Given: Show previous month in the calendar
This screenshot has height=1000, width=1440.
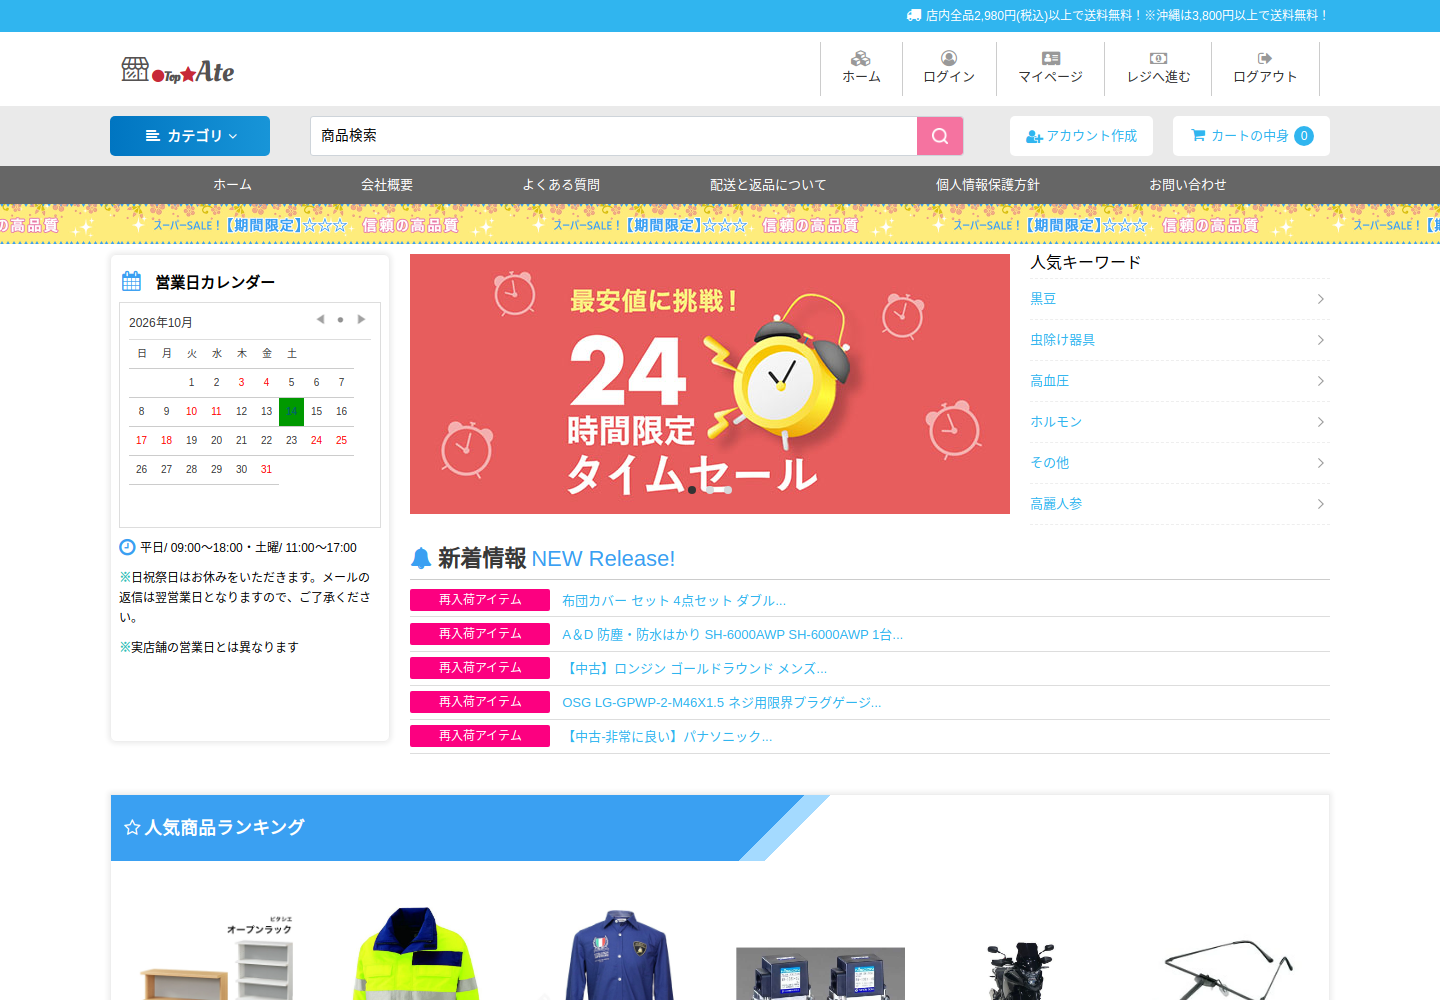Looking at the screenshot, I should tap(320, 320).
